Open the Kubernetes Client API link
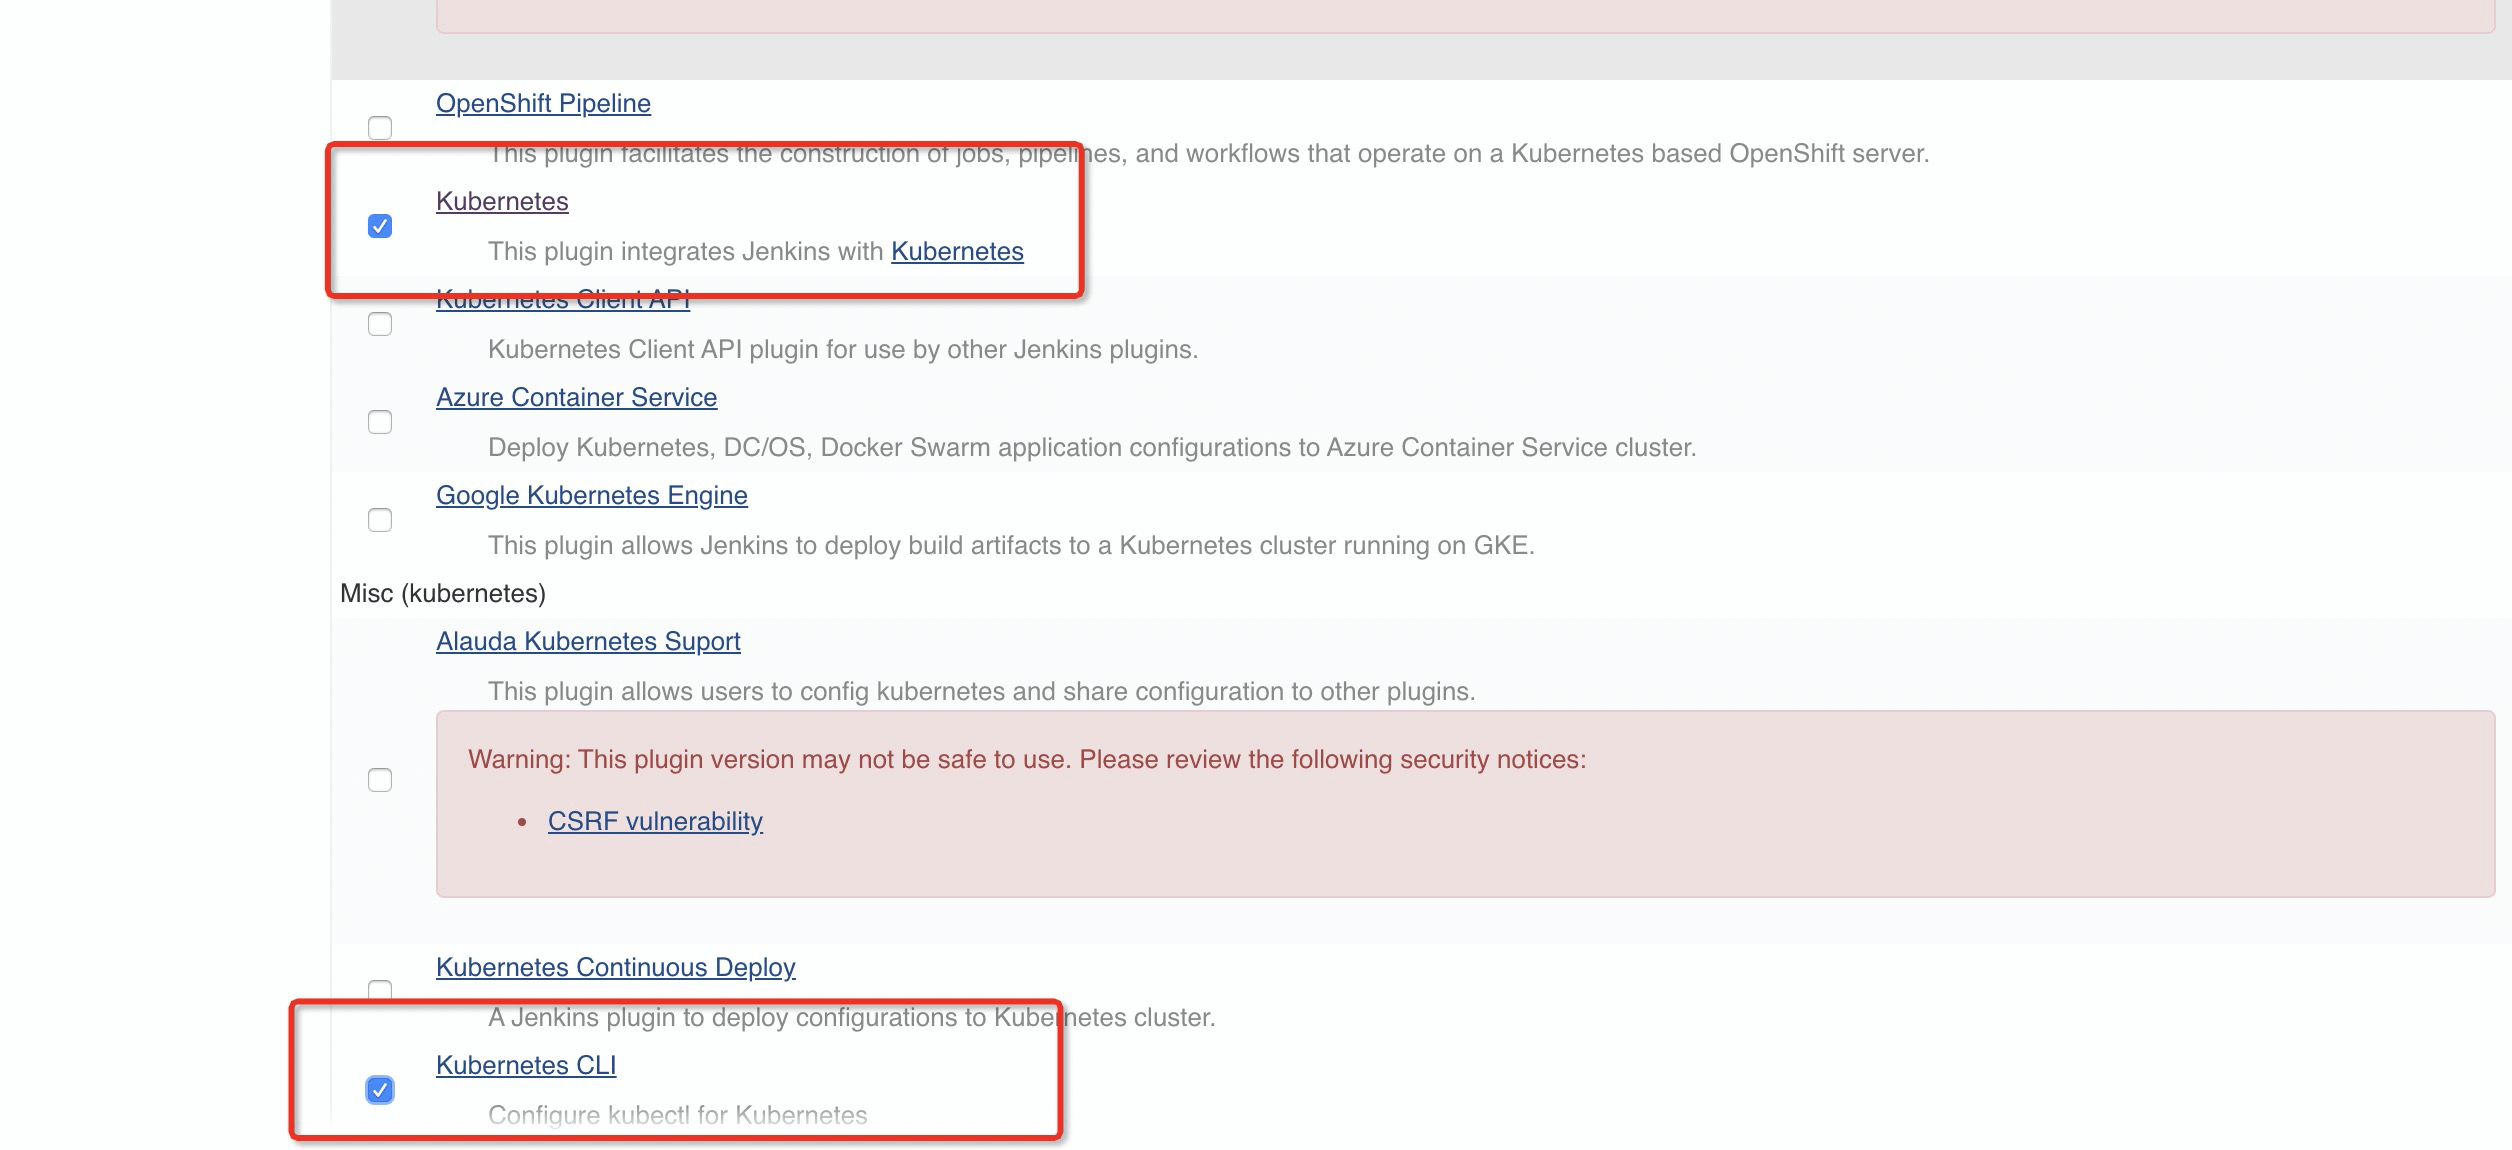 [563, 299]
